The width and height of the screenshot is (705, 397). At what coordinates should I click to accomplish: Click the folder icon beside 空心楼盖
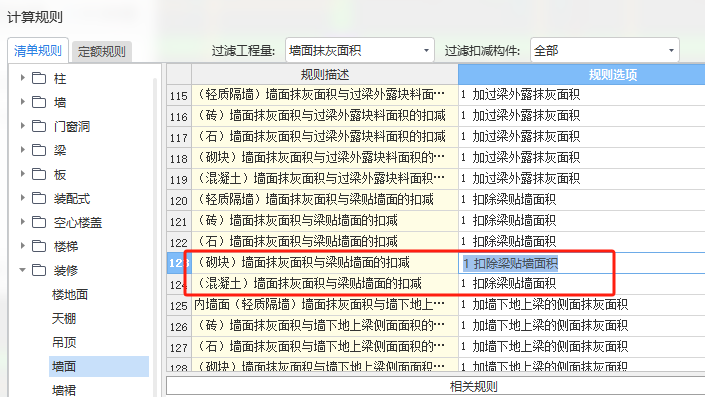(x=39, y=222)
